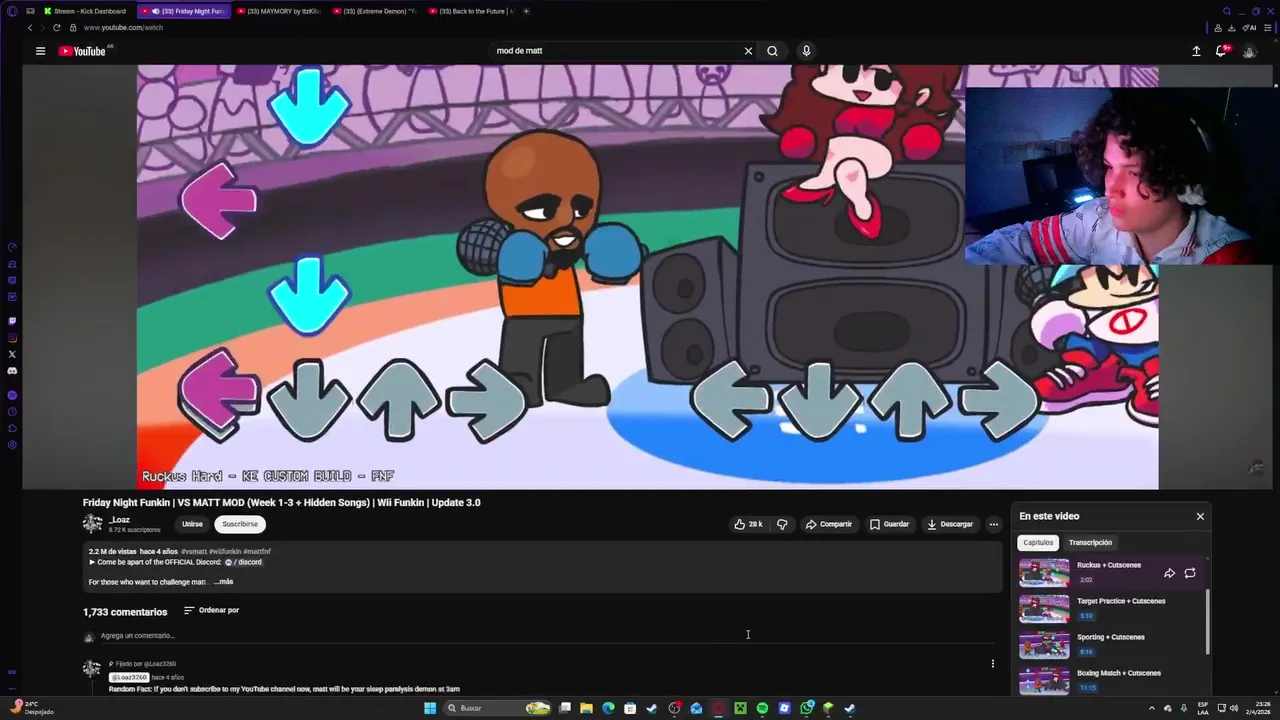
Task: Open the YouTube account avatar menu
Action: click(x=1249, y=51)
